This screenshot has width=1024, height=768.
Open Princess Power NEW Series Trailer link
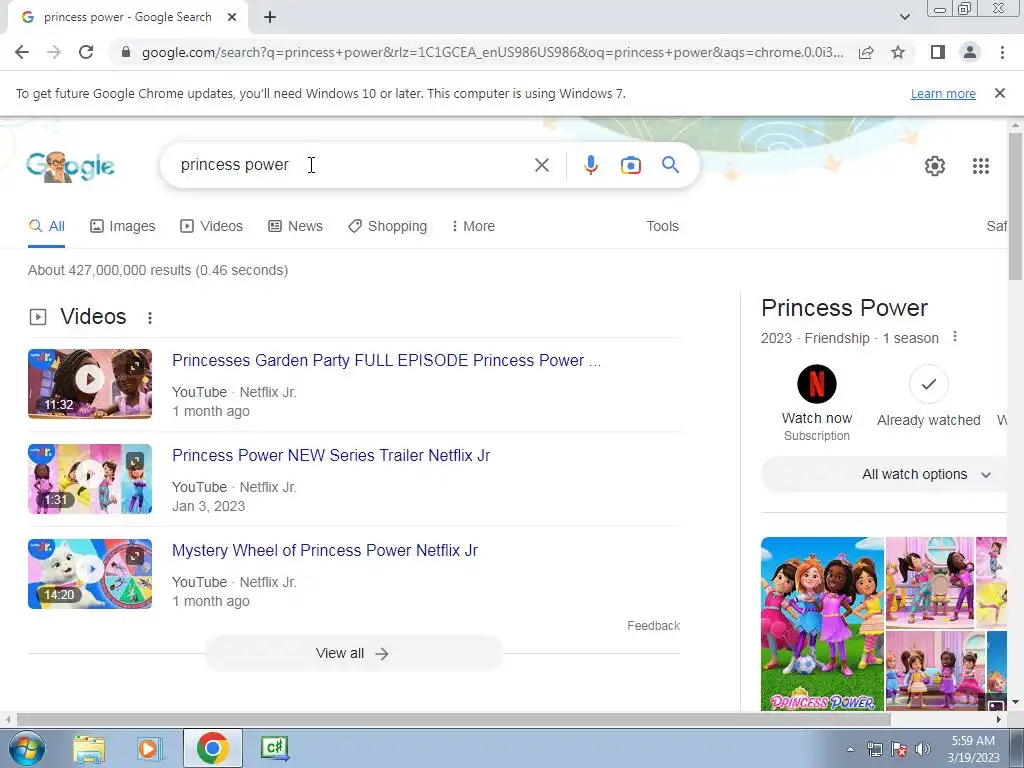pos(331,455)
